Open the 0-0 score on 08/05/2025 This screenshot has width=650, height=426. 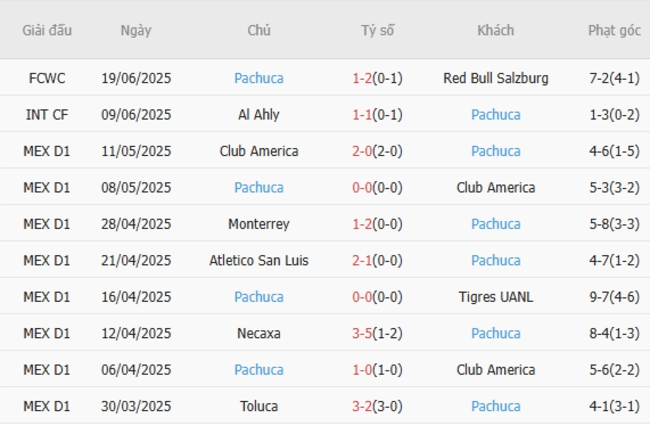pyautogui.click(x=362, y=188)
